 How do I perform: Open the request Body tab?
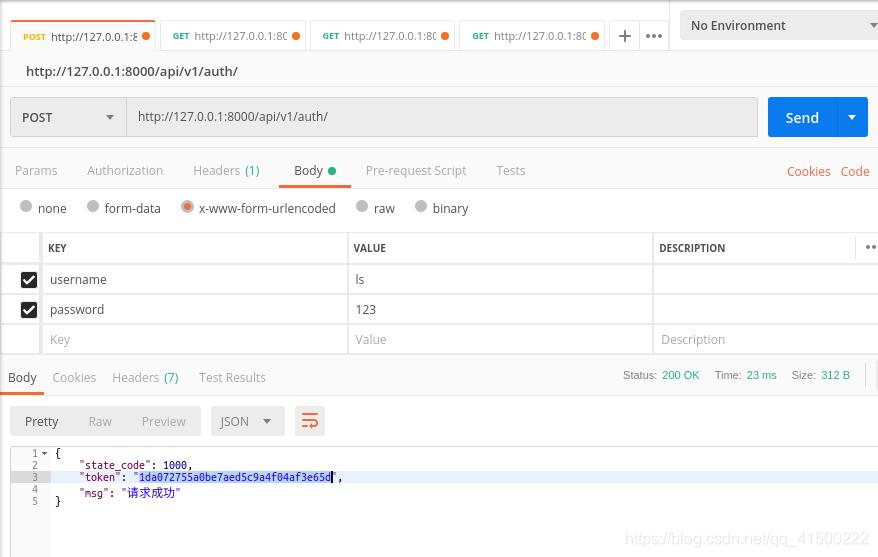(315, 171)
